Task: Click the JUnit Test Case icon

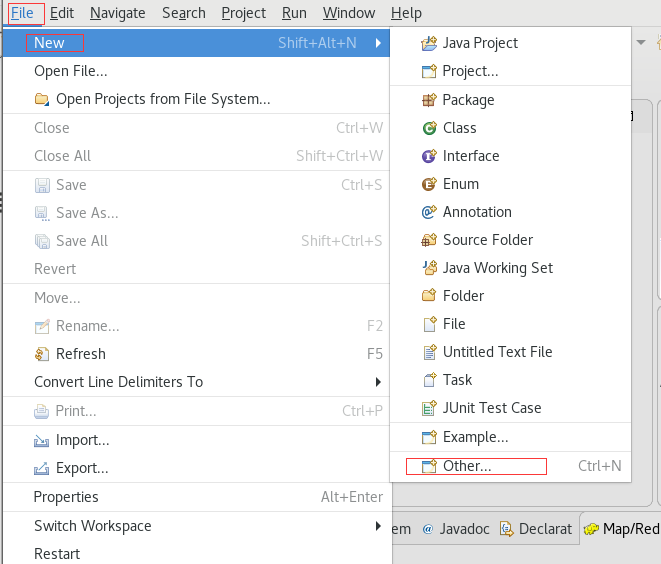Action: (429, 408)
